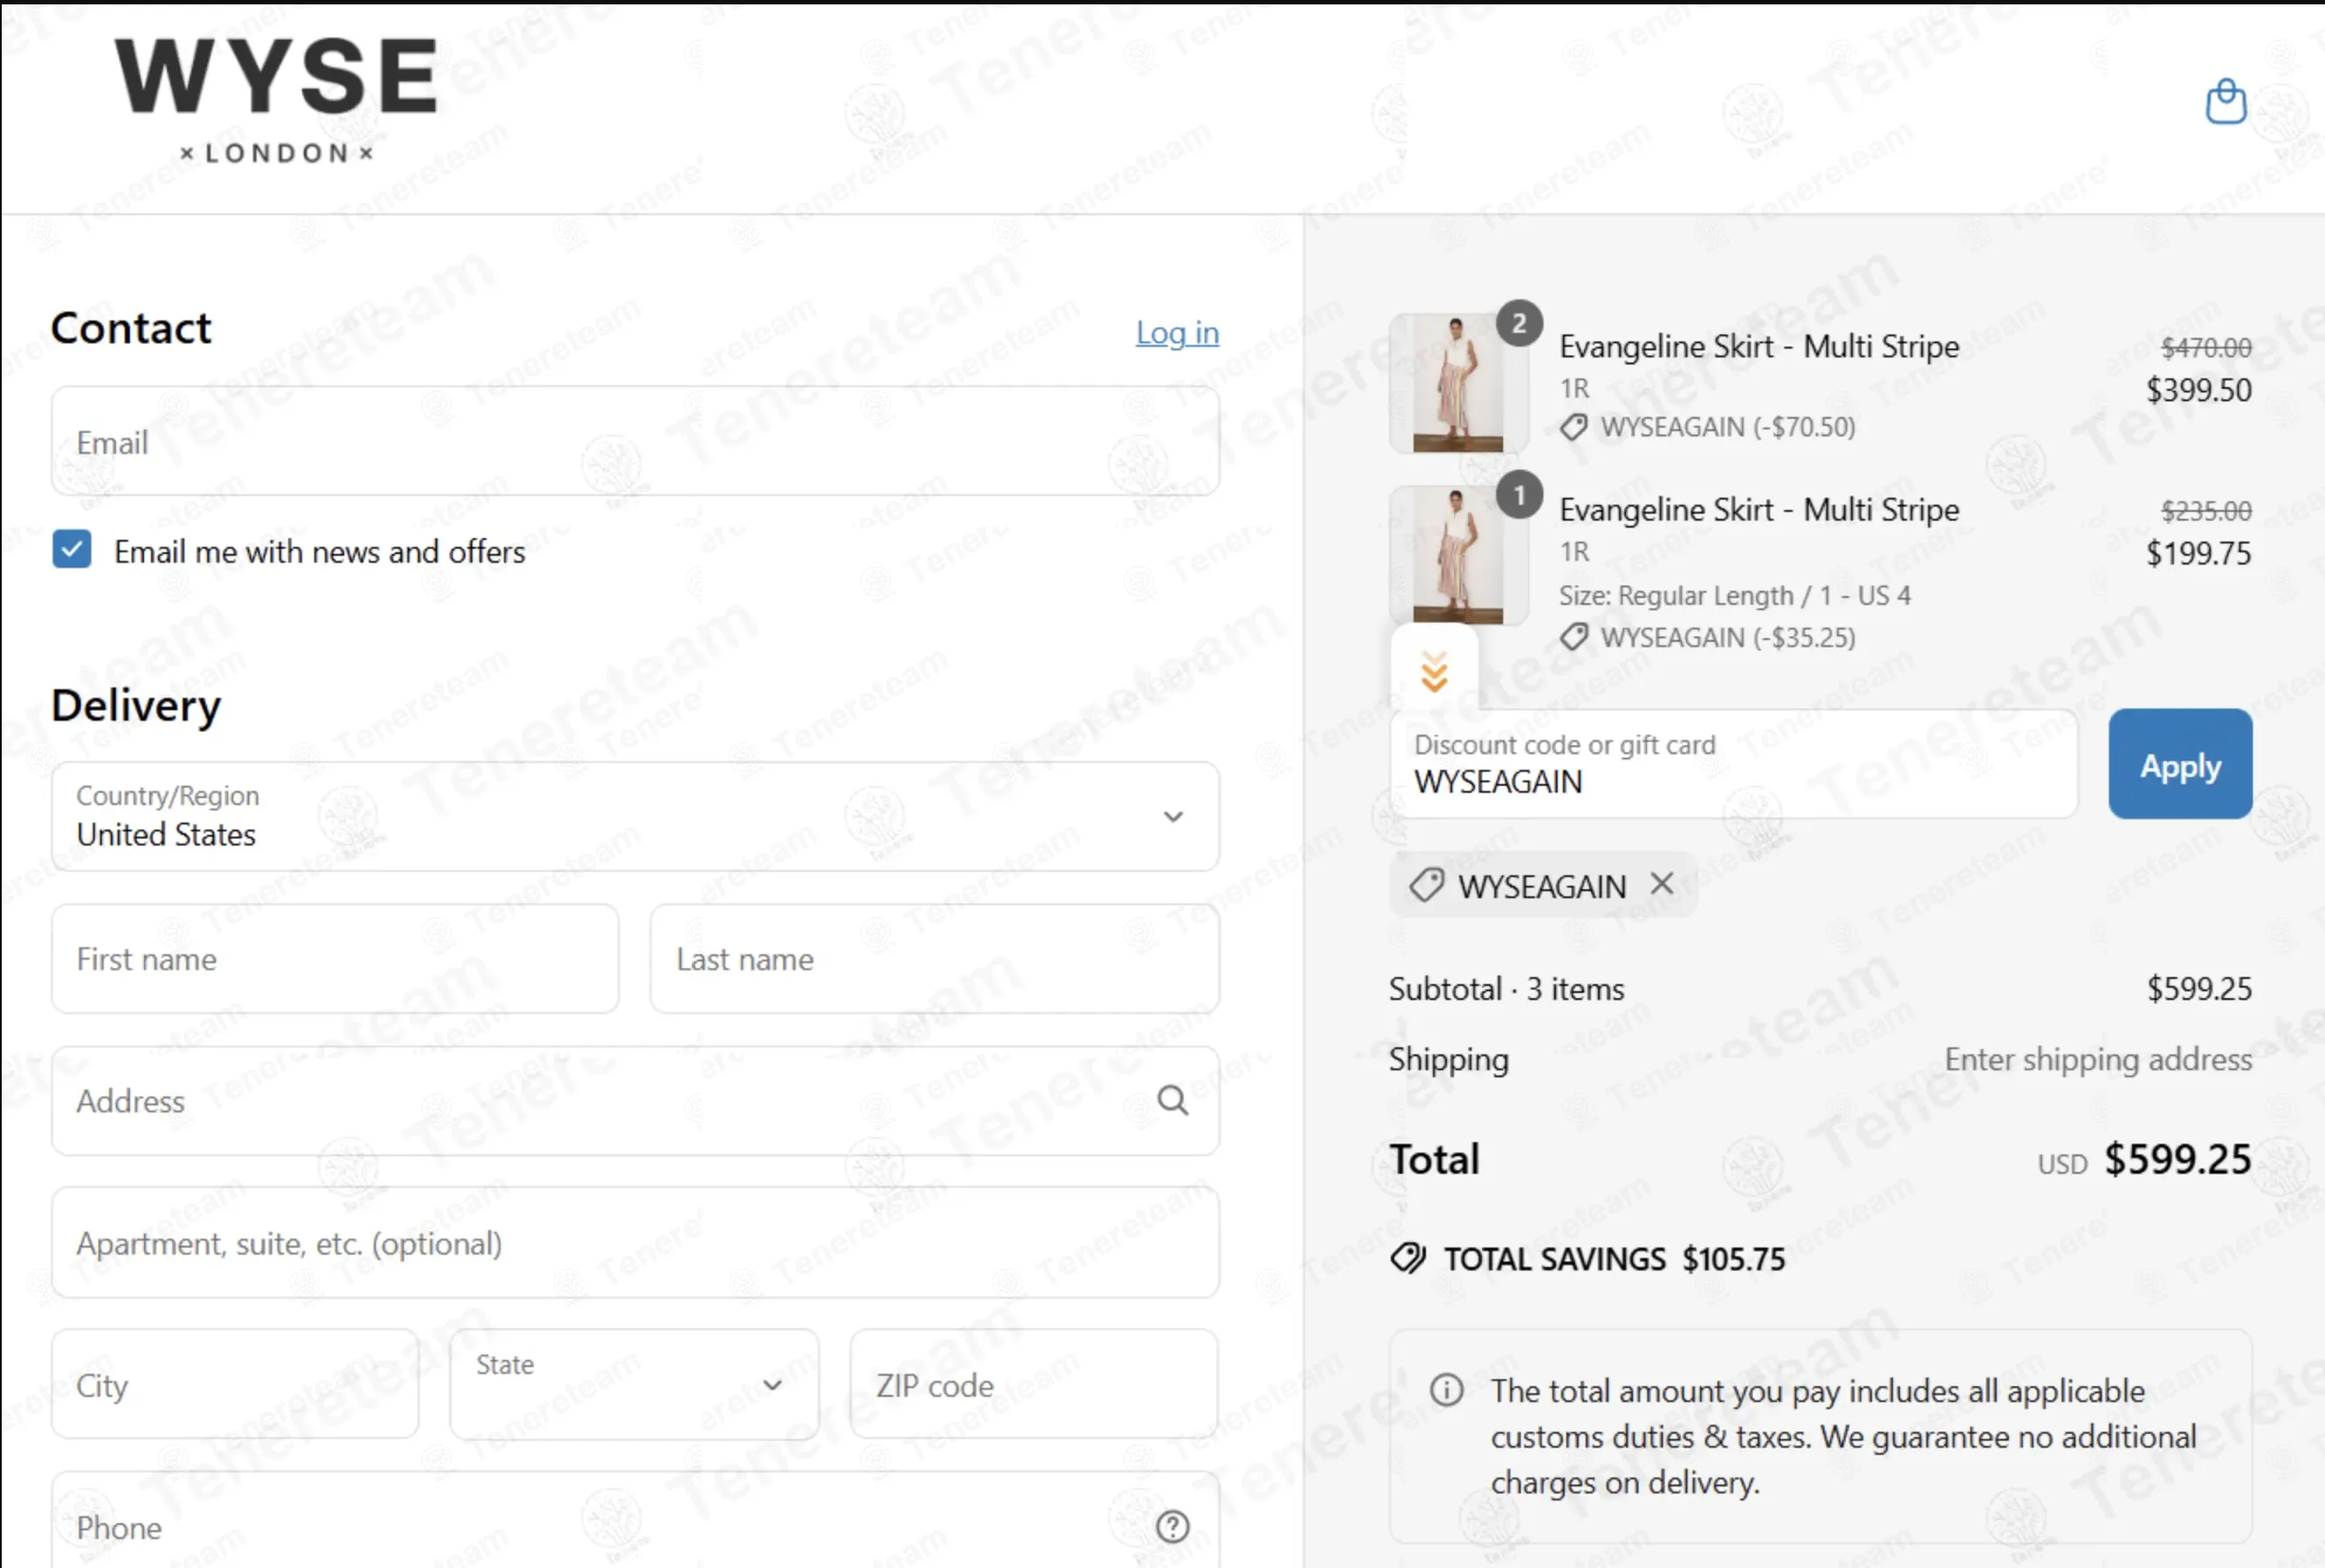
Task: Click the tag icon beside WYSEAGAIN (-$70.50)
Action: [1574, 427]
